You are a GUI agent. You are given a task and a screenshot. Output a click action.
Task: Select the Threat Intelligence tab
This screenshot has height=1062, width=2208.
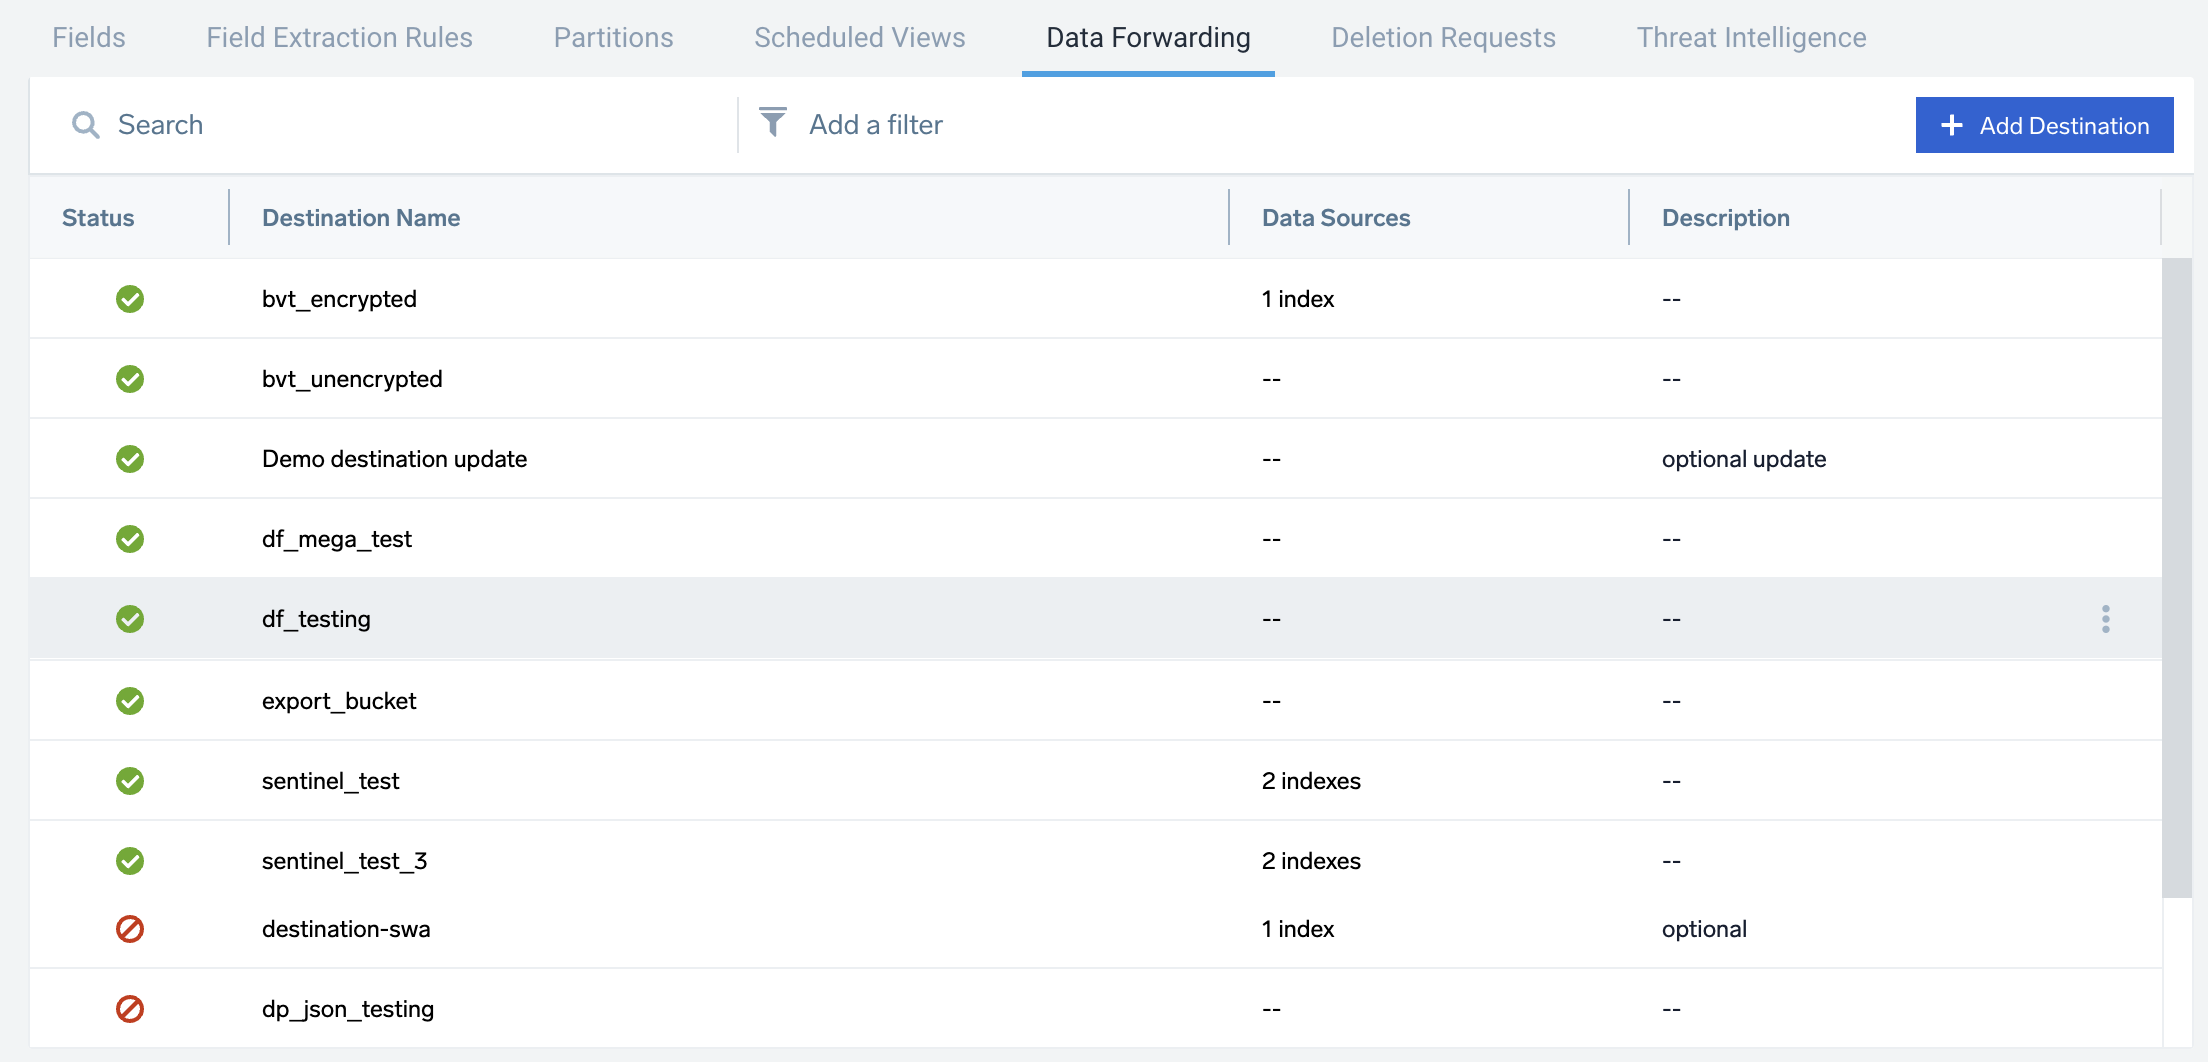click(x=1750, y=37)
